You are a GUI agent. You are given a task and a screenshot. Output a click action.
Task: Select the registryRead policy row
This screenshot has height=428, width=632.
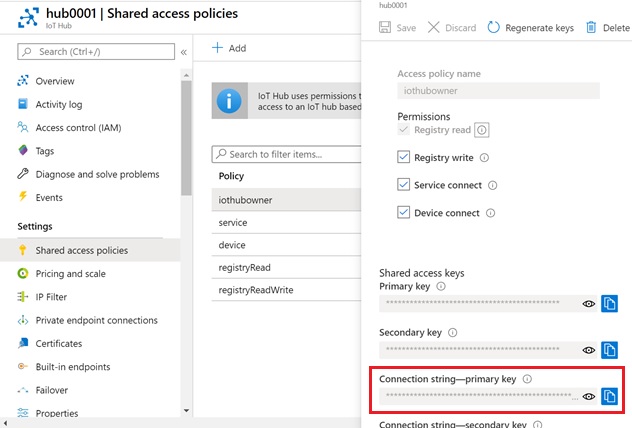286,267
